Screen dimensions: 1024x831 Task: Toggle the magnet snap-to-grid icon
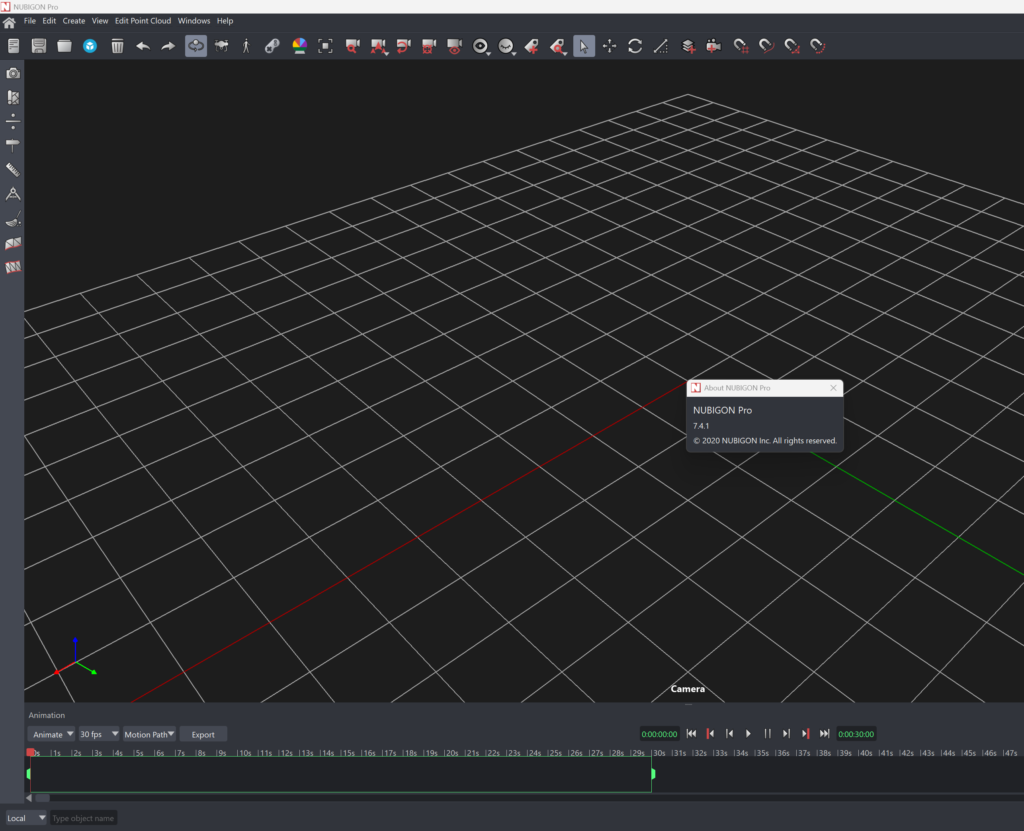(x=741, y=46)
